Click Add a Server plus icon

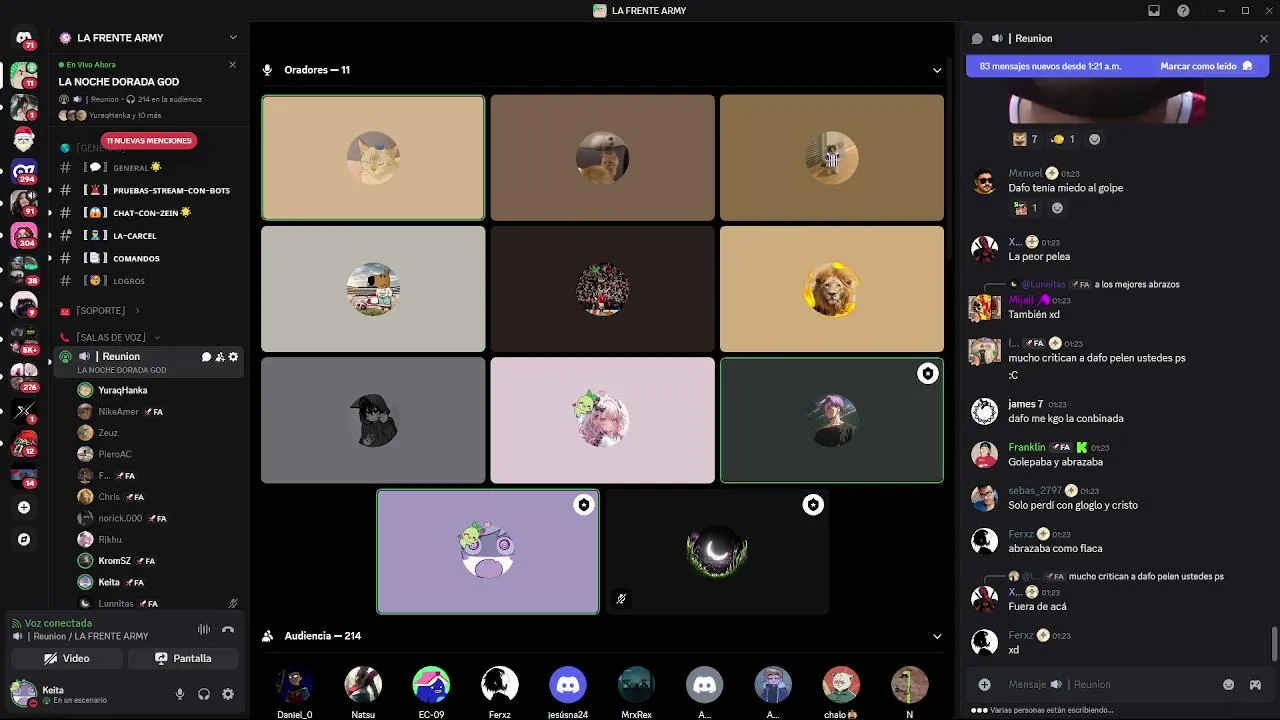point(24,507)
